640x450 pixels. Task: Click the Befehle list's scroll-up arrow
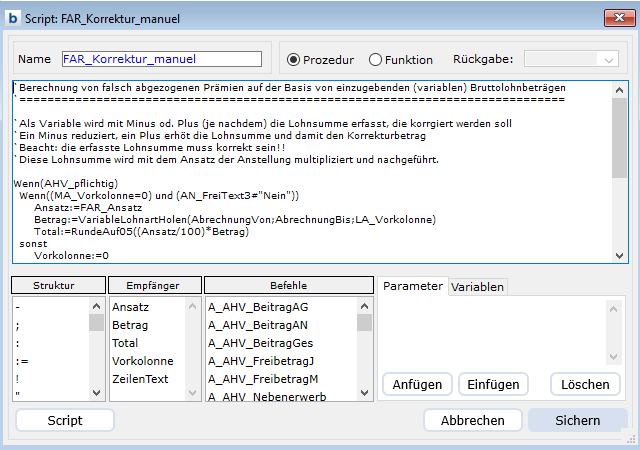364,306
